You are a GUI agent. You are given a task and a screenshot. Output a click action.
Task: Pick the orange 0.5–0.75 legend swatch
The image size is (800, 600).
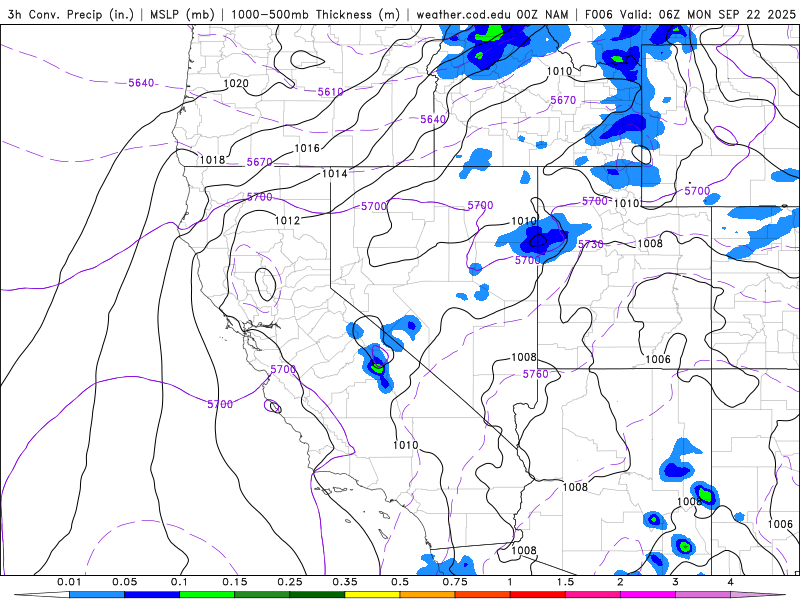(x=428, y=595)
